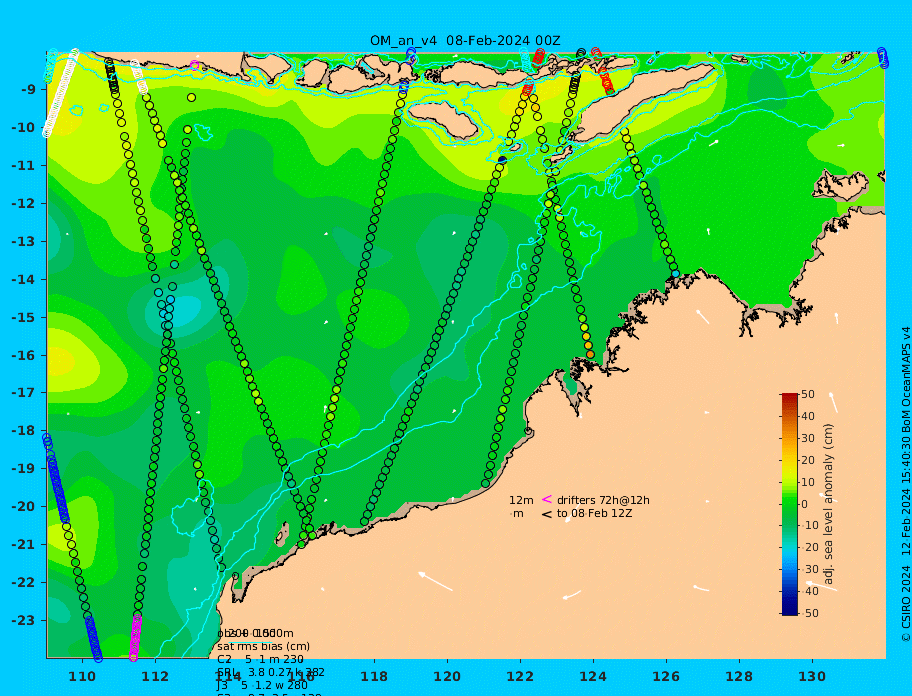The height and width of the screenshot is (696, 912).
Task: Click the longitude label '130'
Action: [x=812, y=676]
